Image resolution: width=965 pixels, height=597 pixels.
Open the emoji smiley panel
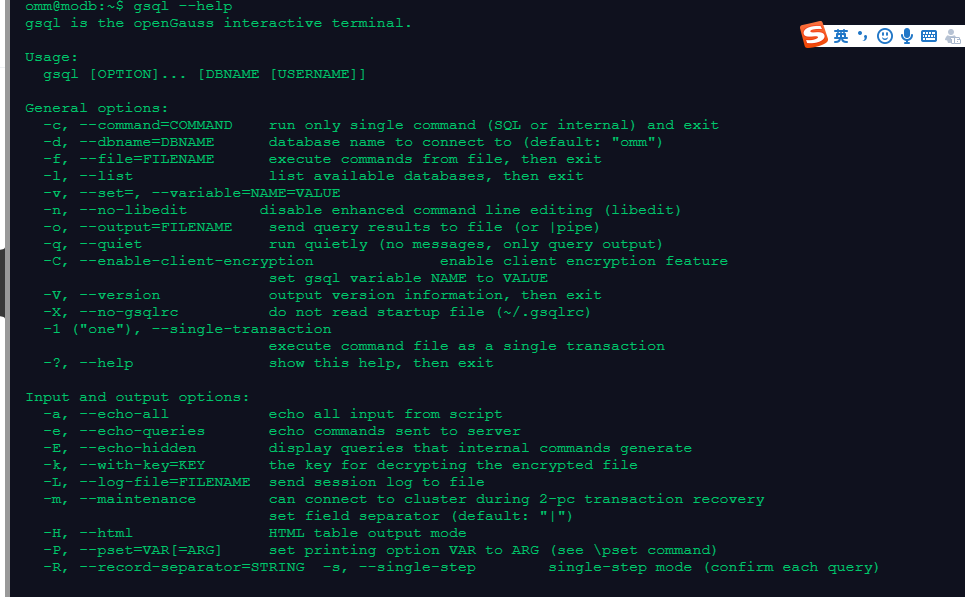[x=884, y=36]
